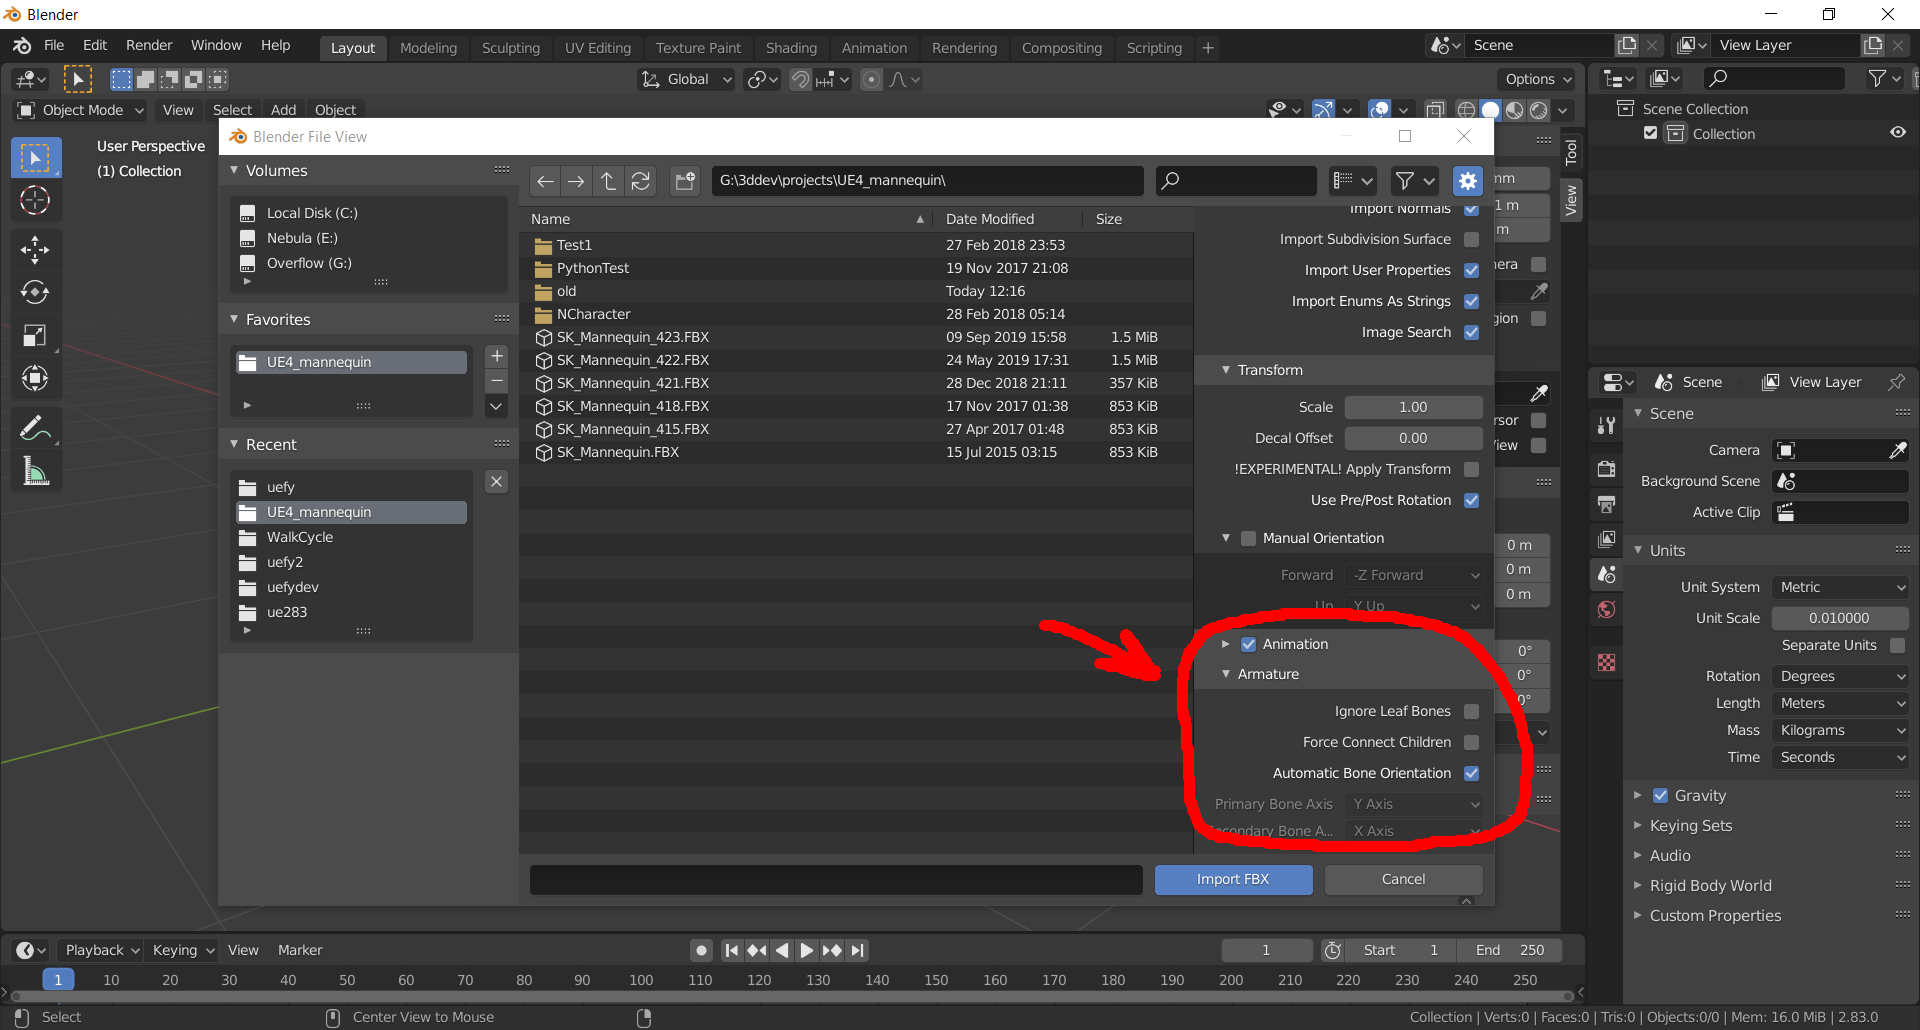This screenshot has height=1030, width=1920.
Task: Open the Render Properties tab in the Properties editor
Action: click(1607, 468)
